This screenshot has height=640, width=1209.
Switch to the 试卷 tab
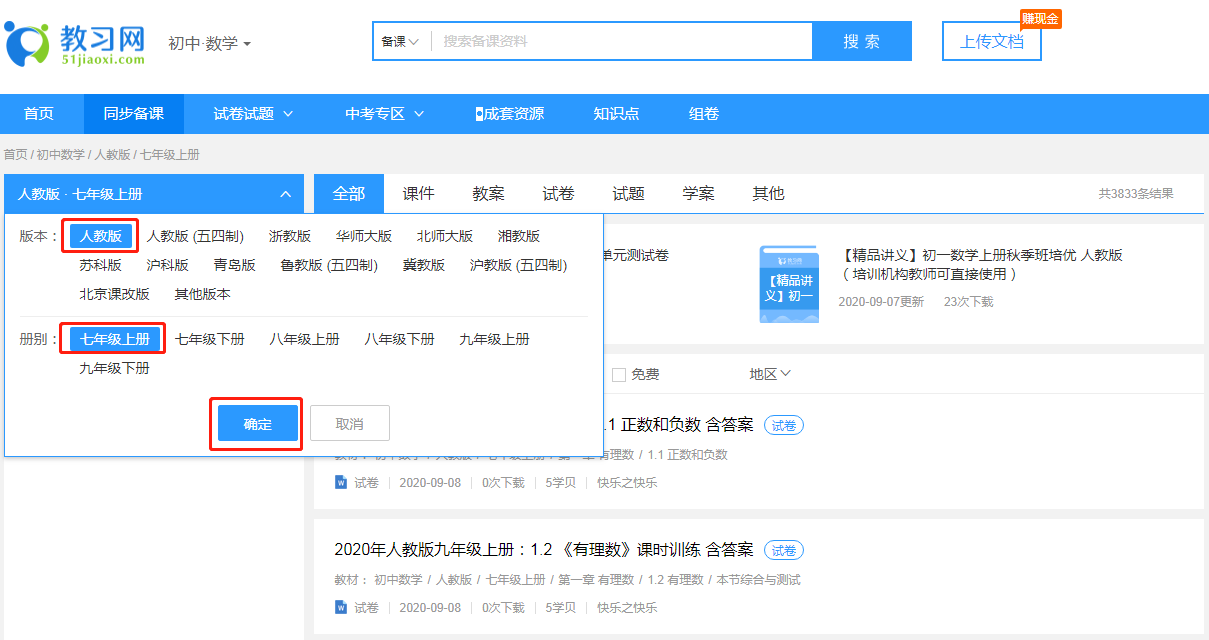559,194
